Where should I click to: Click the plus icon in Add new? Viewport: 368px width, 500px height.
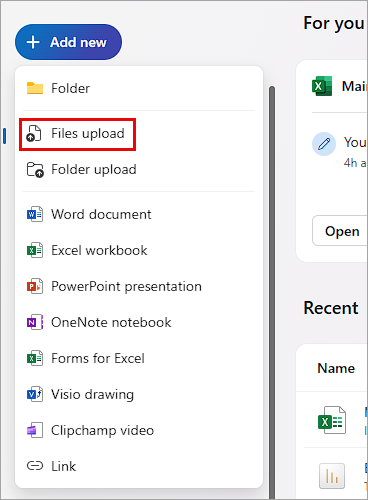[33, 42]
